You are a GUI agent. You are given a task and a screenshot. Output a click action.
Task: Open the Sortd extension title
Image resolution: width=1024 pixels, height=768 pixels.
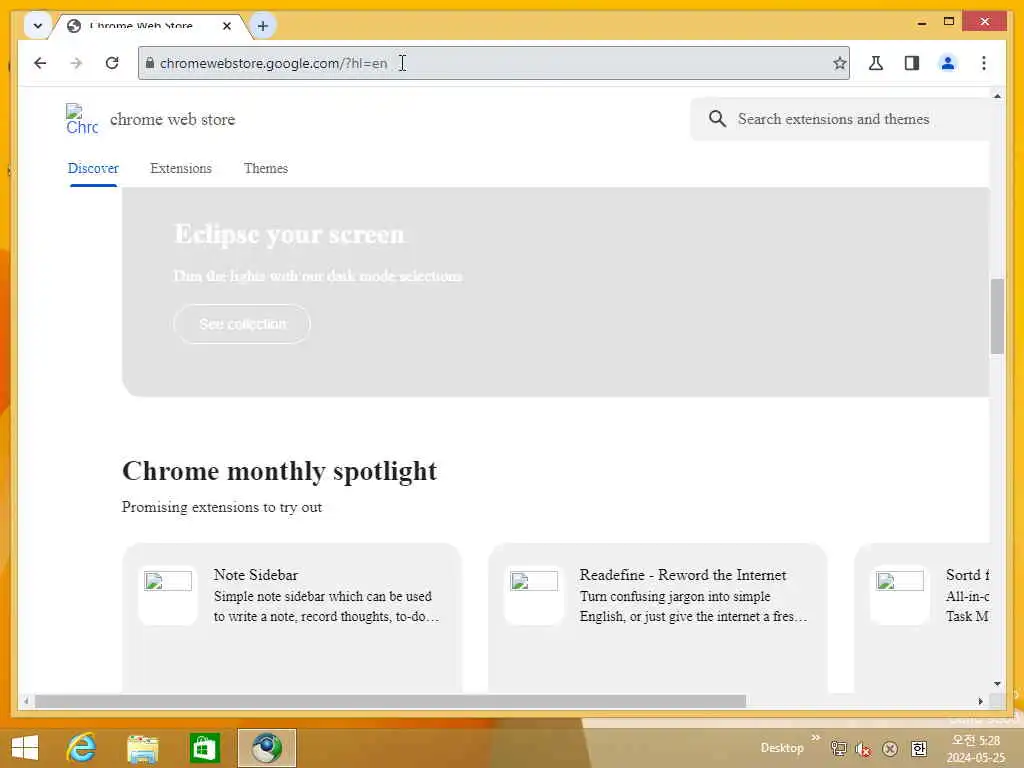click(967, 575)
